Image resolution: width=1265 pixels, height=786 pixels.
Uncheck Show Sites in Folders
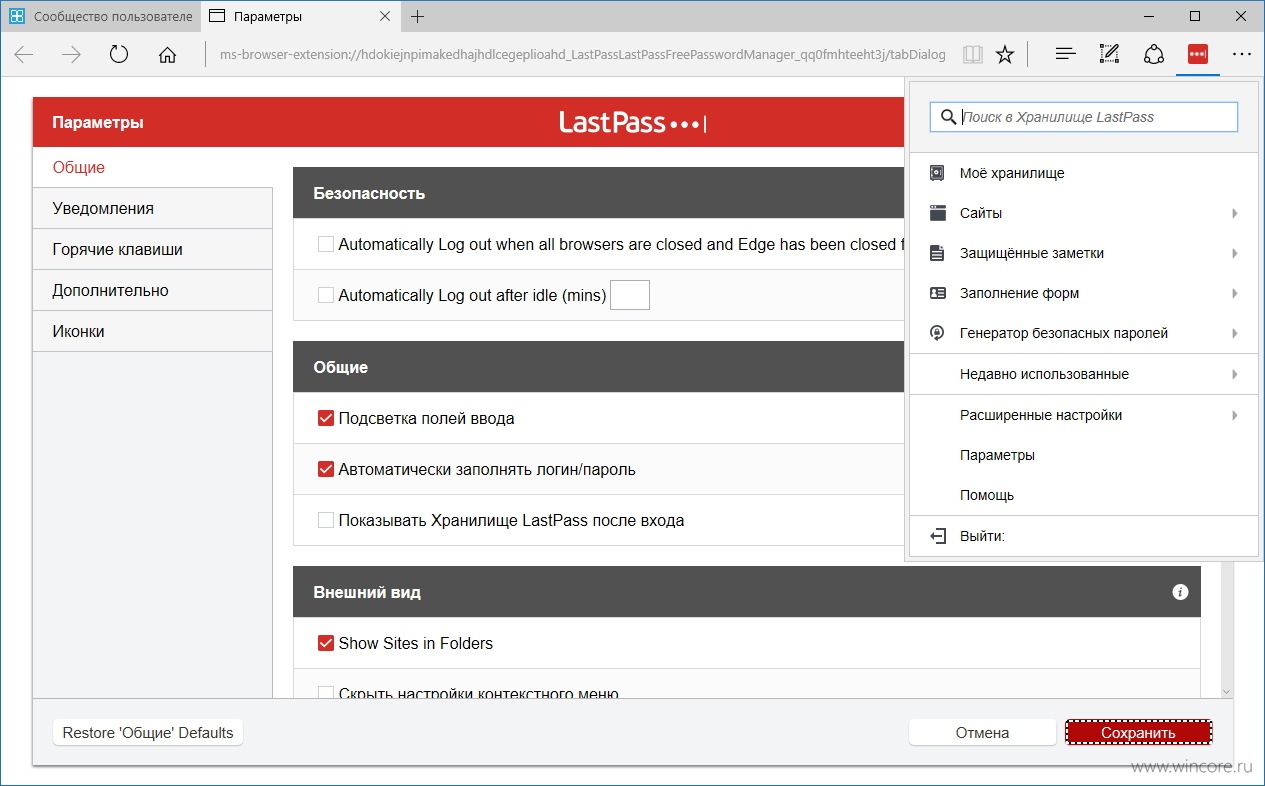326,643
